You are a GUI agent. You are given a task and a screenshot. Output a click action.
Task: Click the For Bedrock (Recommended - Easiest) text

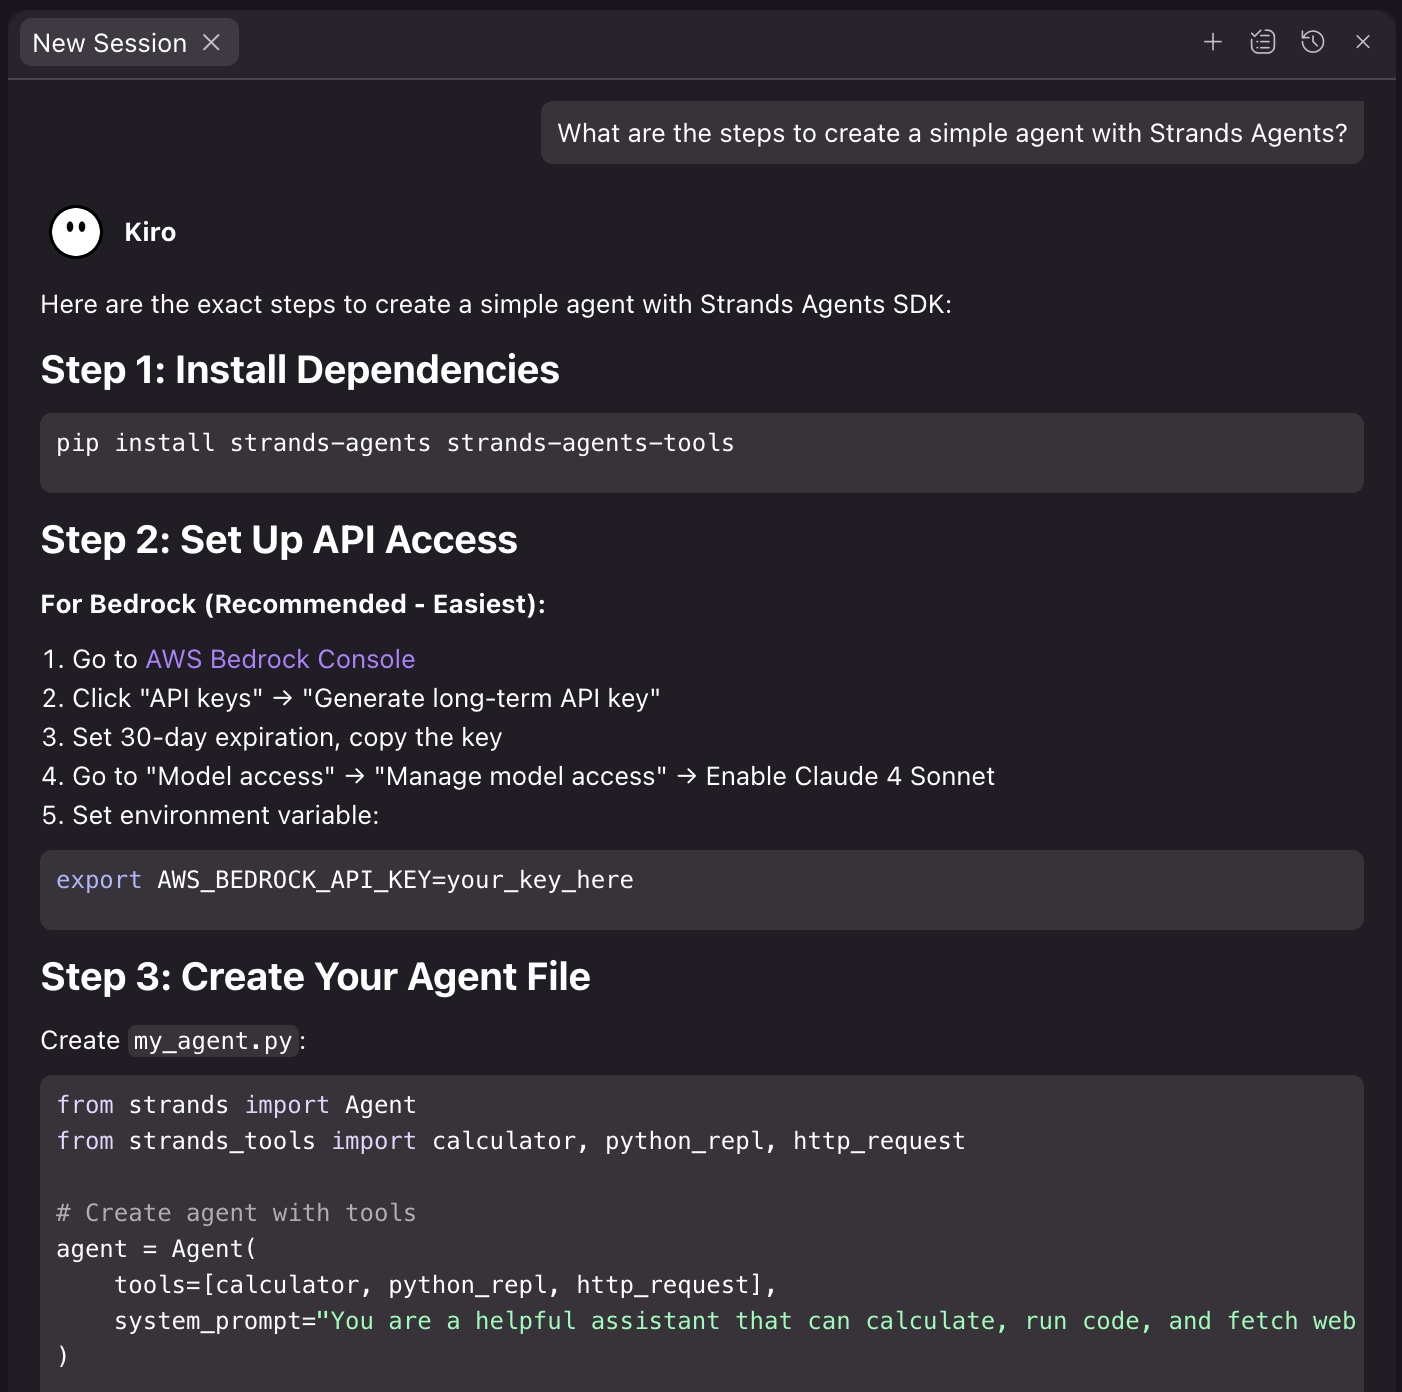[x=293, y=604]
